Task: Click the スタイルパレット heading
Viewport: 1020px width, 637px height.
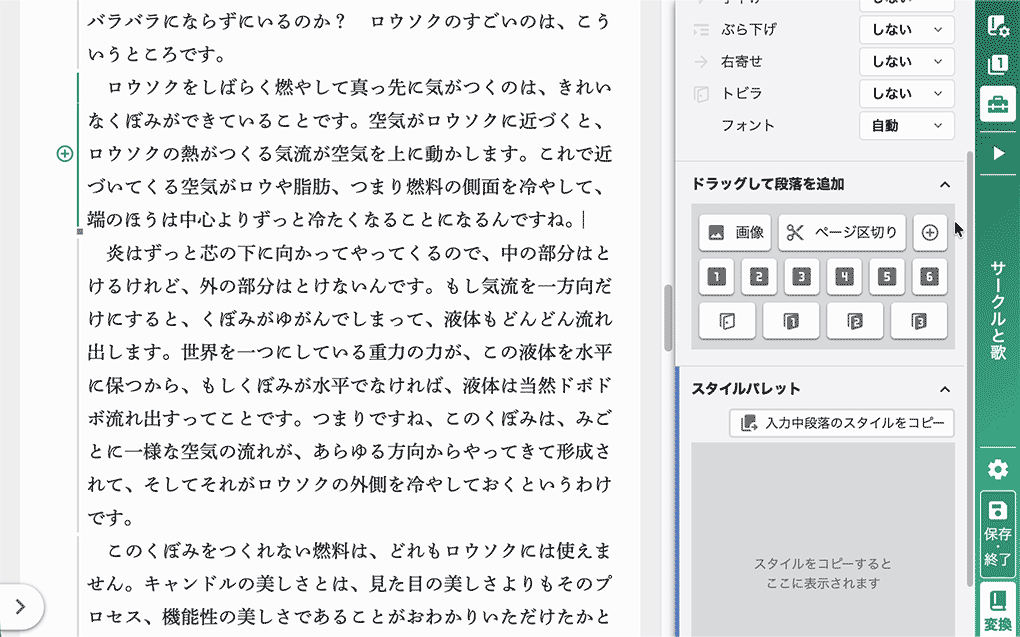Action: (x=745, y=389)
